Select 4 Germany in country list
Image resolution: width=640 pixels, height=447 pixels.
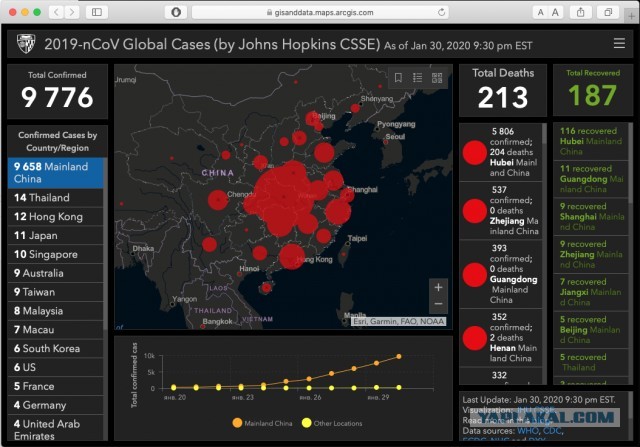pos(56,405)
